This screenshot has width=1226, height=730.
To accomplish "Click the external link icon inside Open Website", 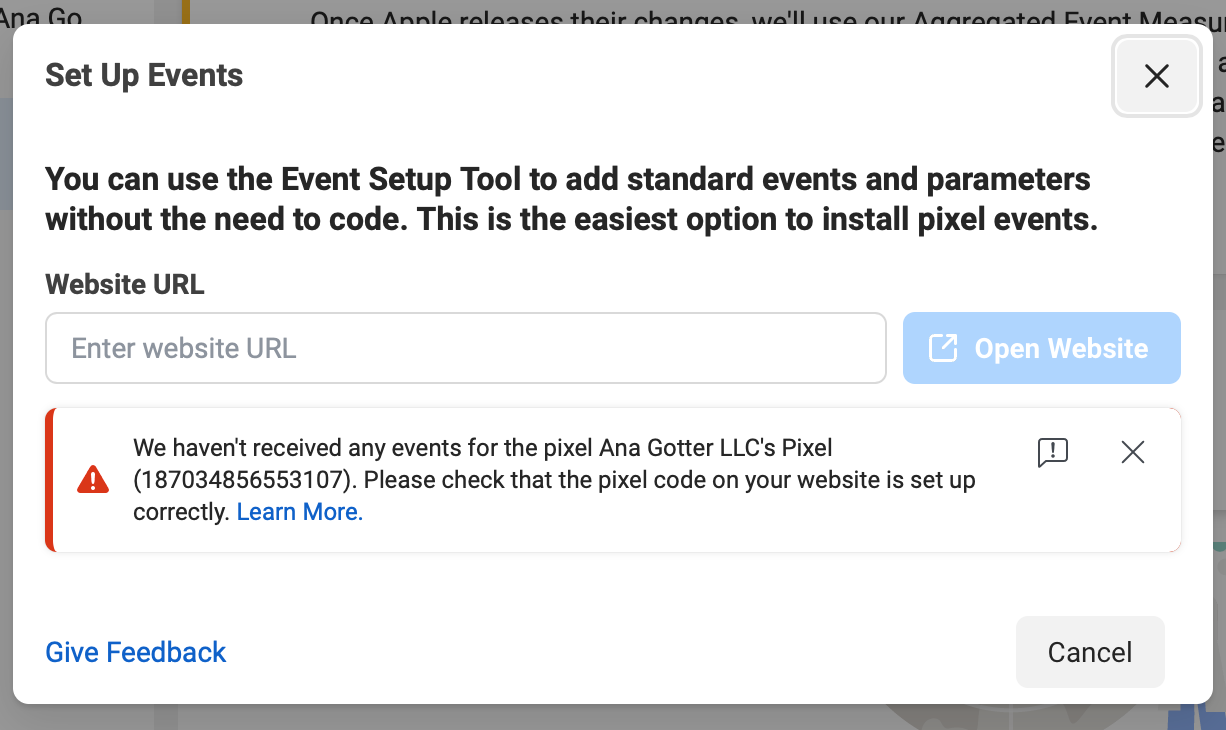I will click(x=942, y=348).
